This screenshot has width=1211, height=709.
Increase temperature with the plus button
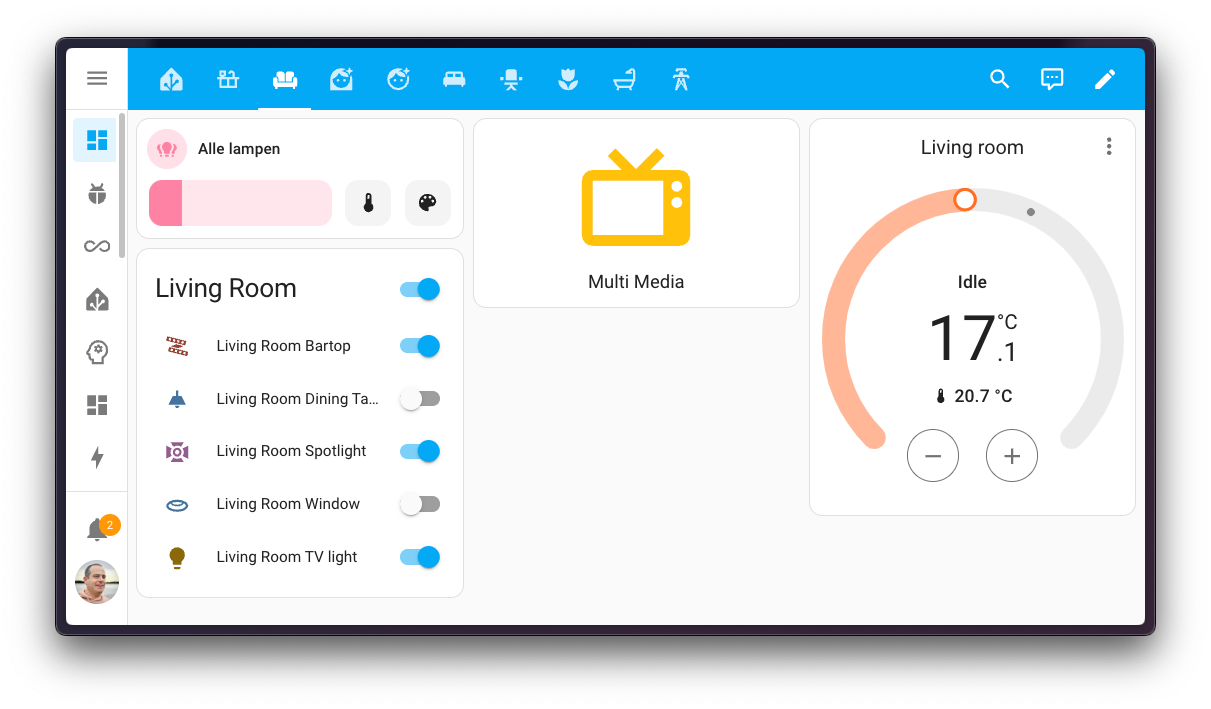click(1012, 455)
